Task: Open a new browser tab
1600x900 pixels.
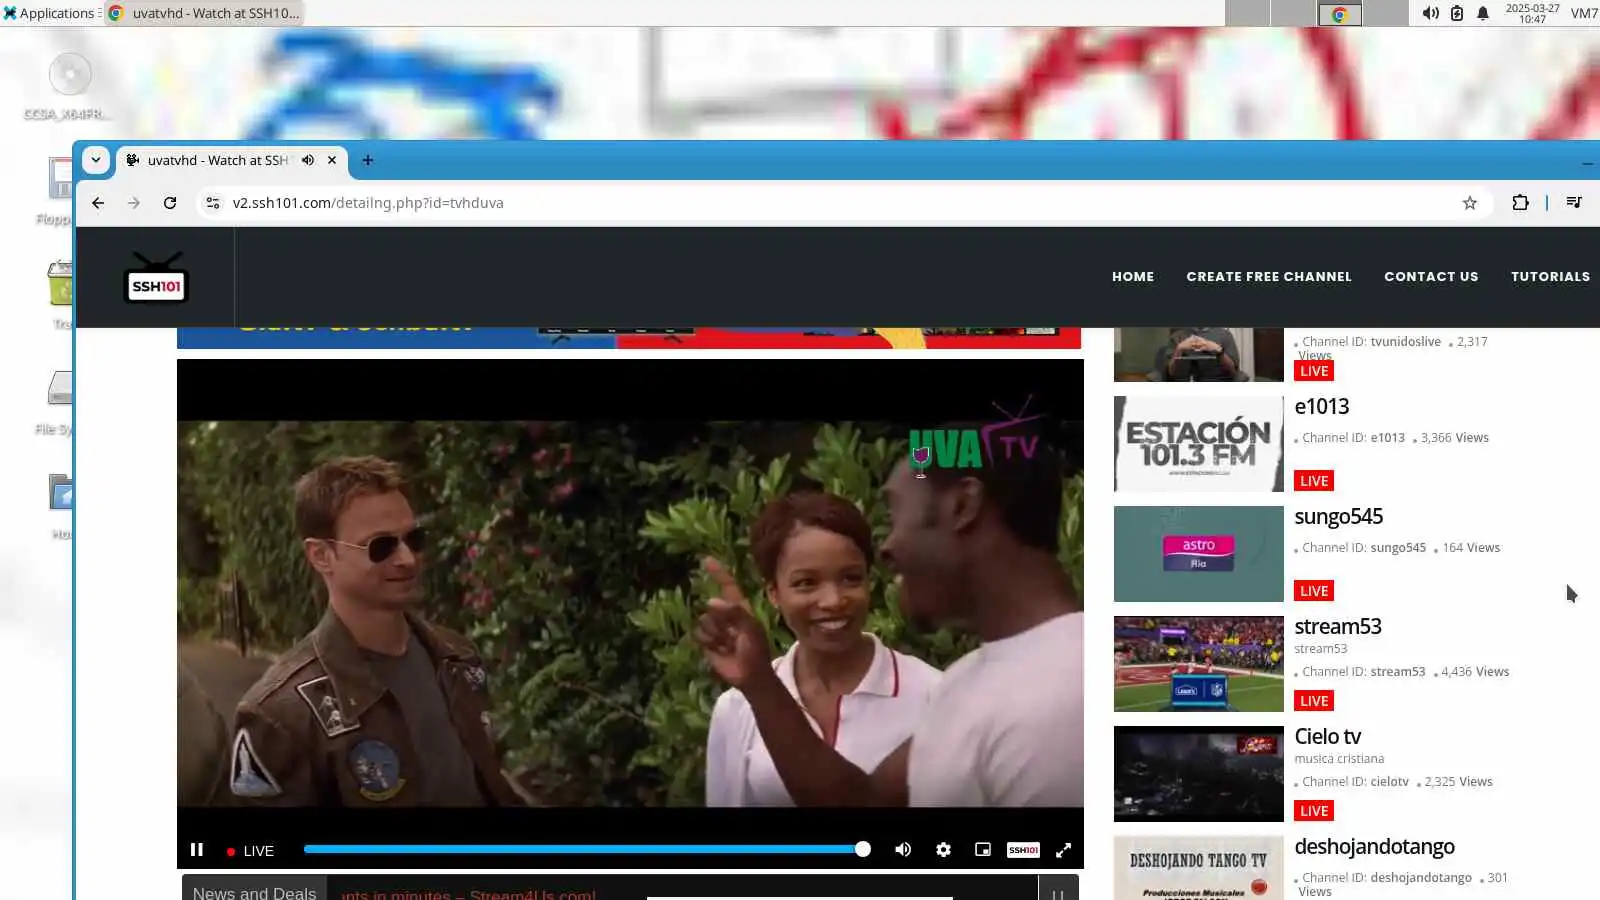Action: click(368, 160)
